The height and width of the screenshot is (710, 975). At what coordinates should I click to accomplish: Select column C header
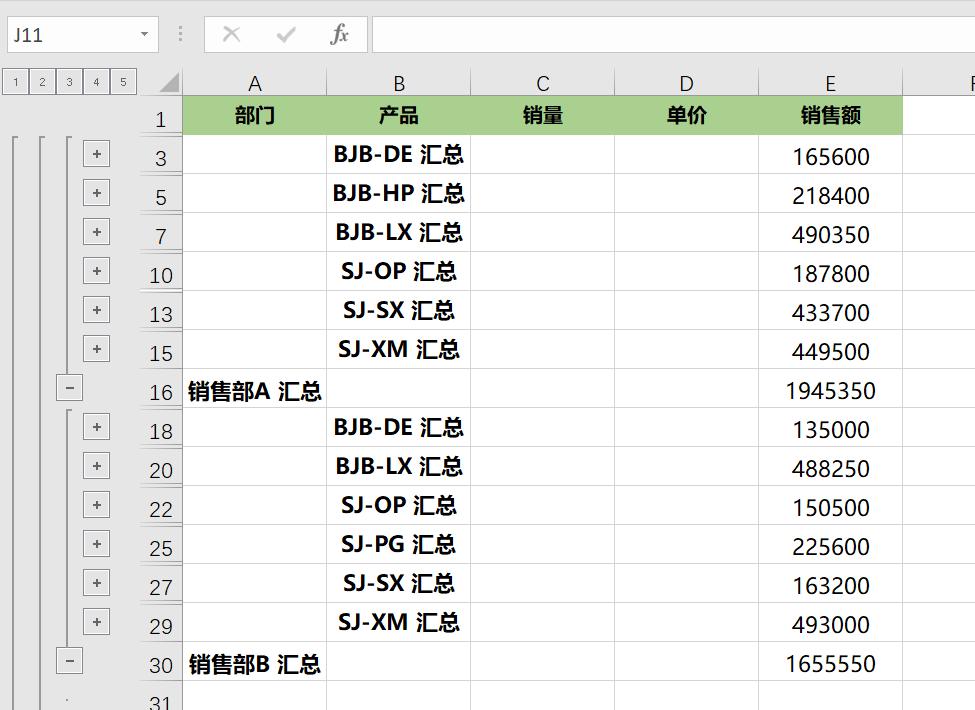[542, 83]
